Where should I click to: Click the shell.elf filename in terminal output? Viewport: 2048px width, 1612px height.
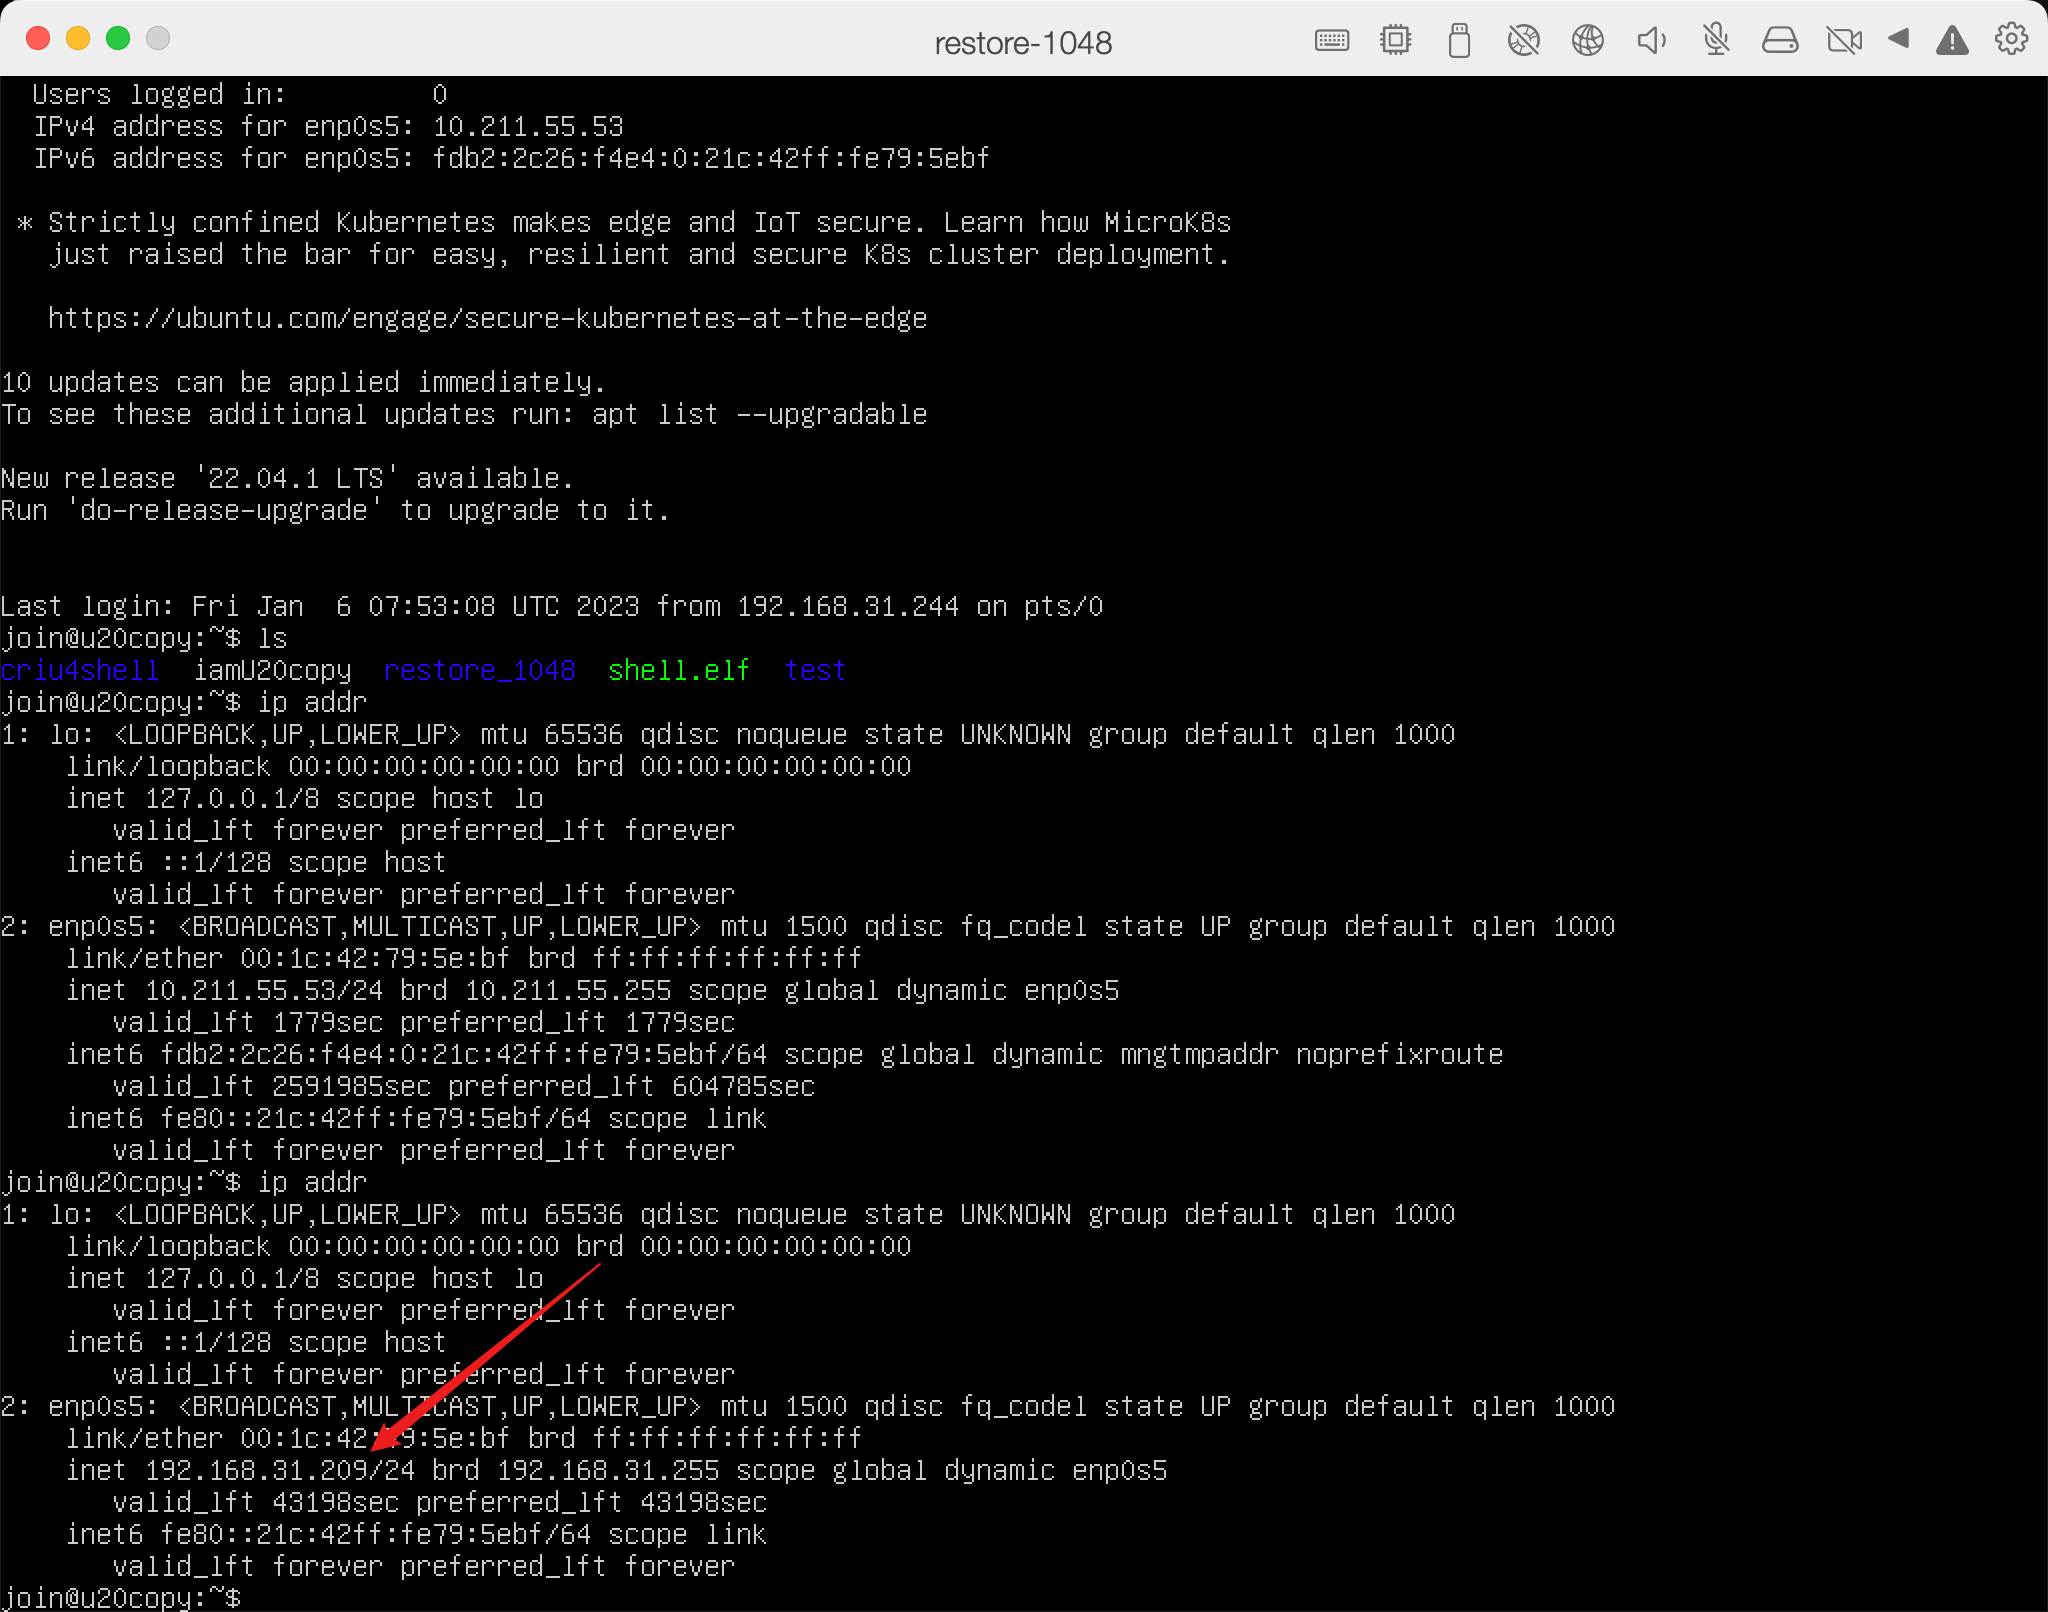click(678, 670)
